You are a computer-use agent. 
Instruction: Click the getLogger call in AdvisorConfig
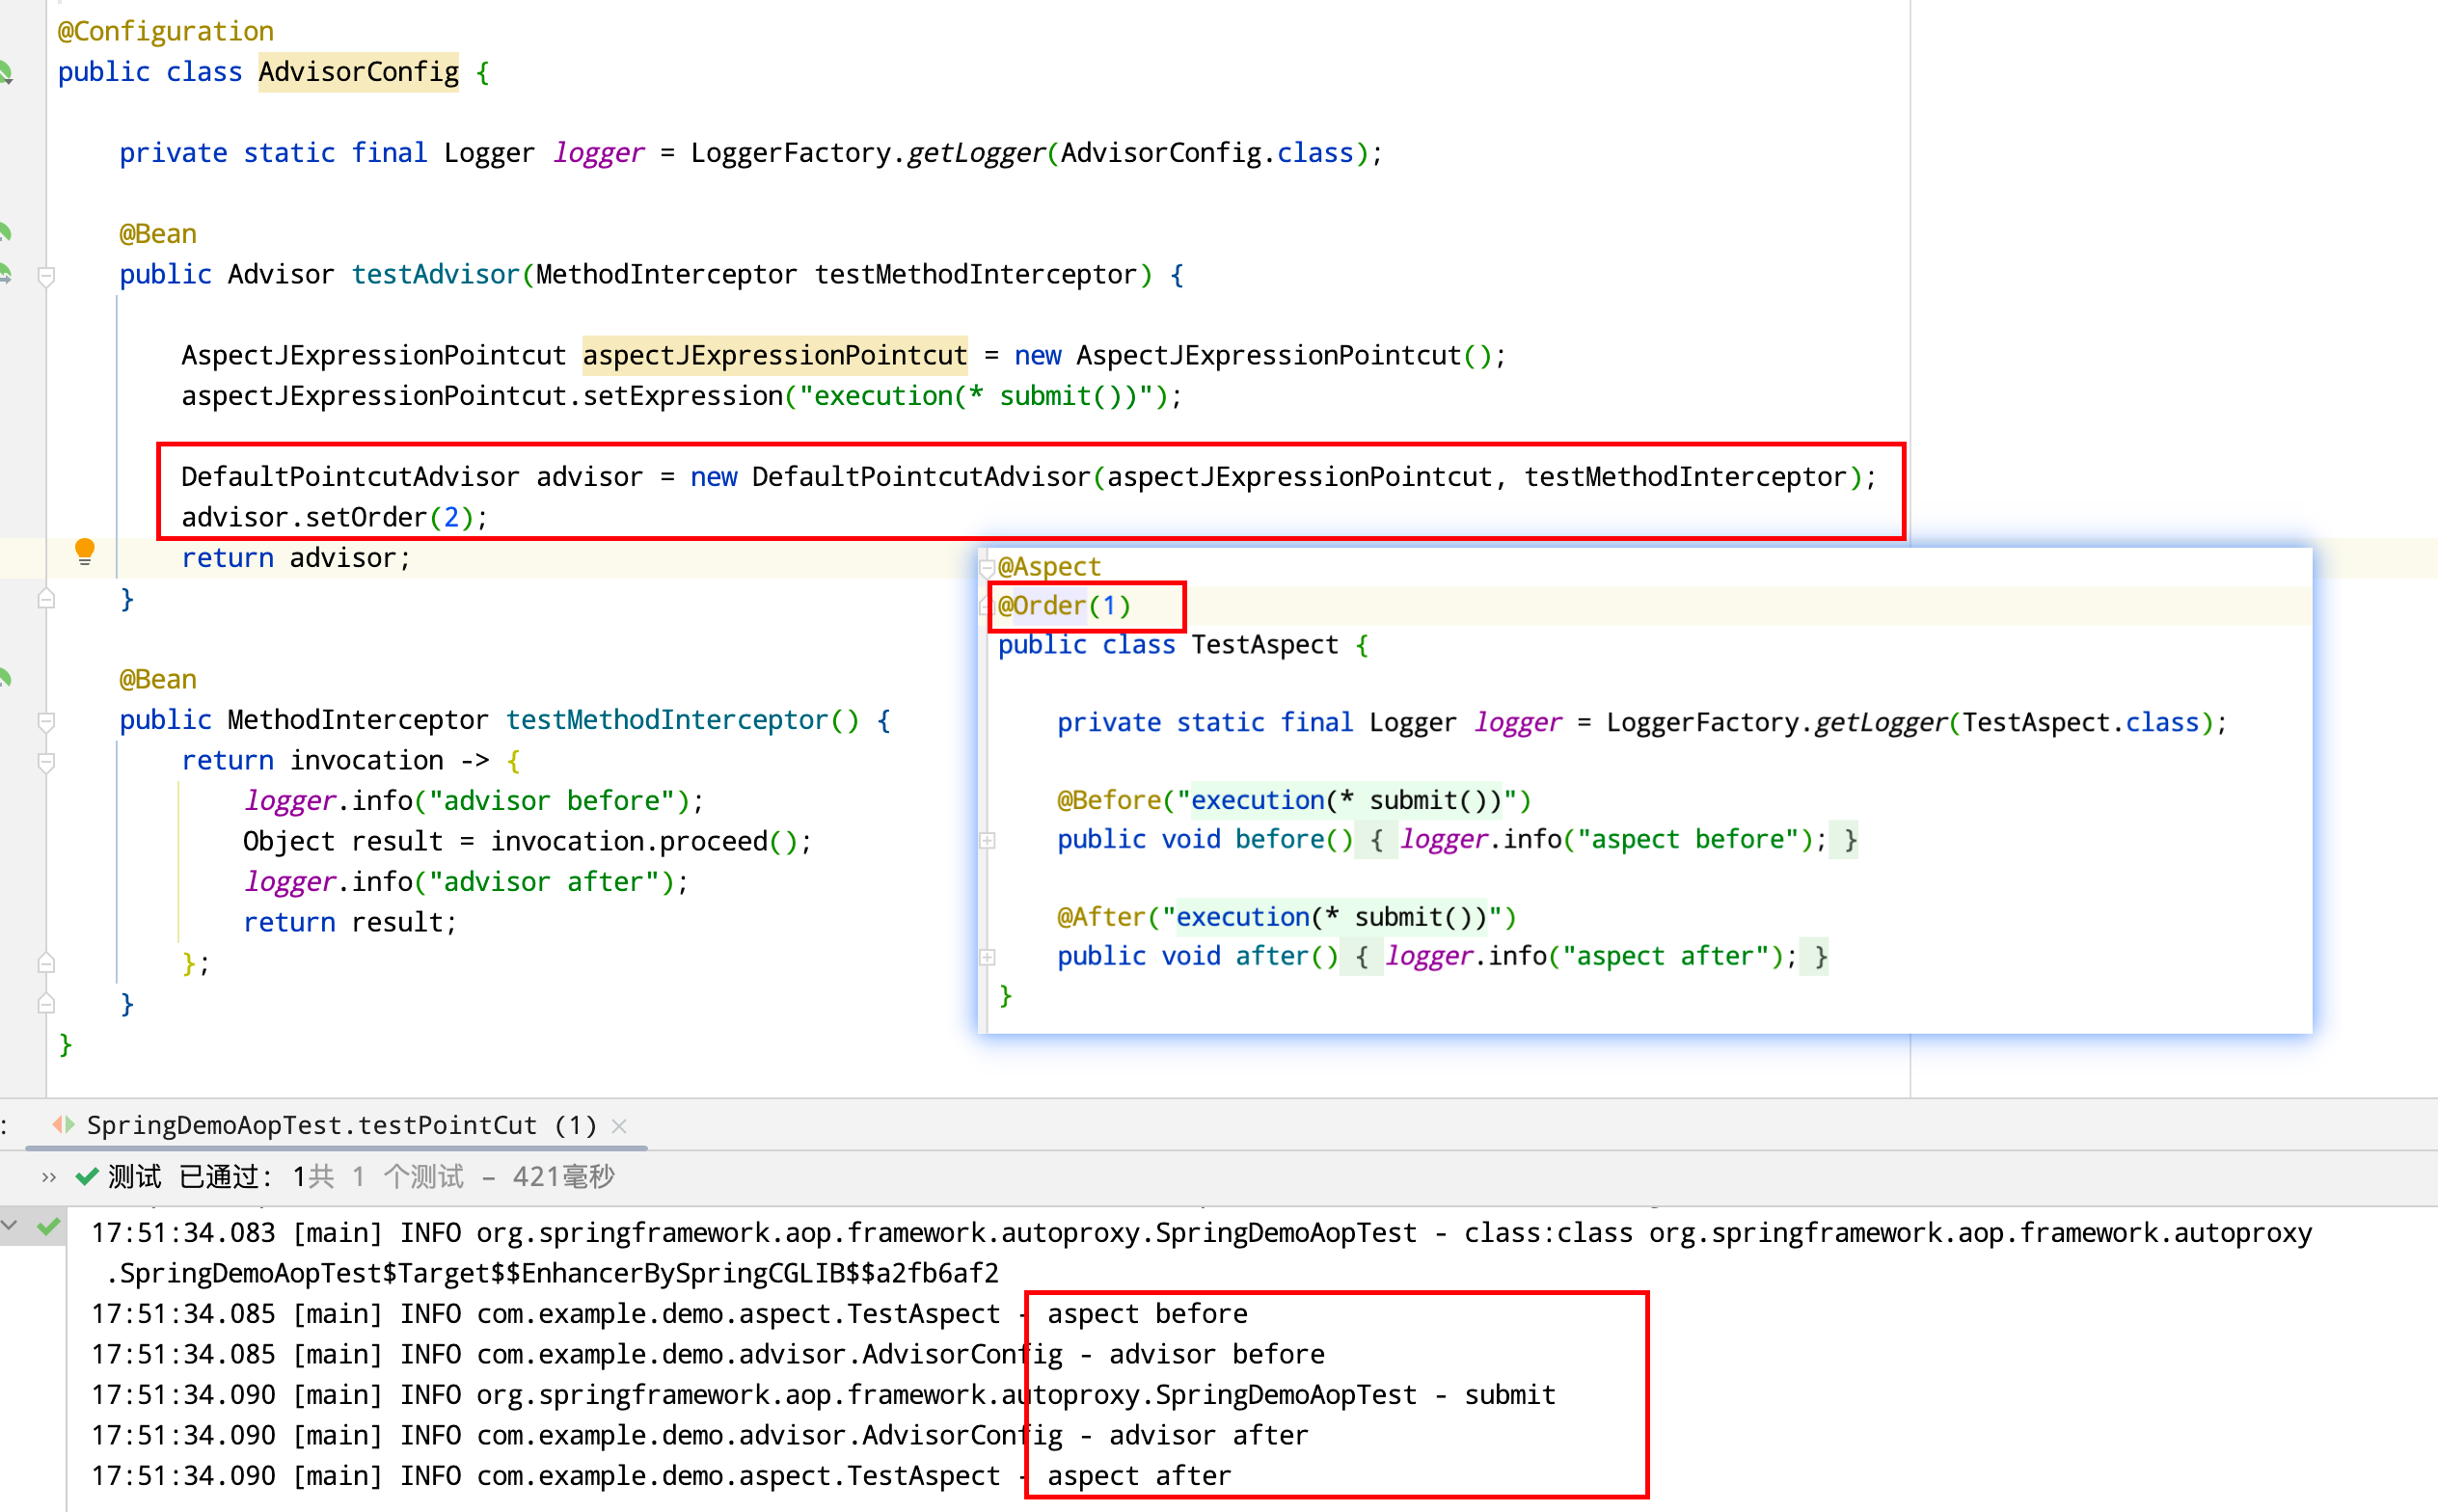tap(976, 153)
